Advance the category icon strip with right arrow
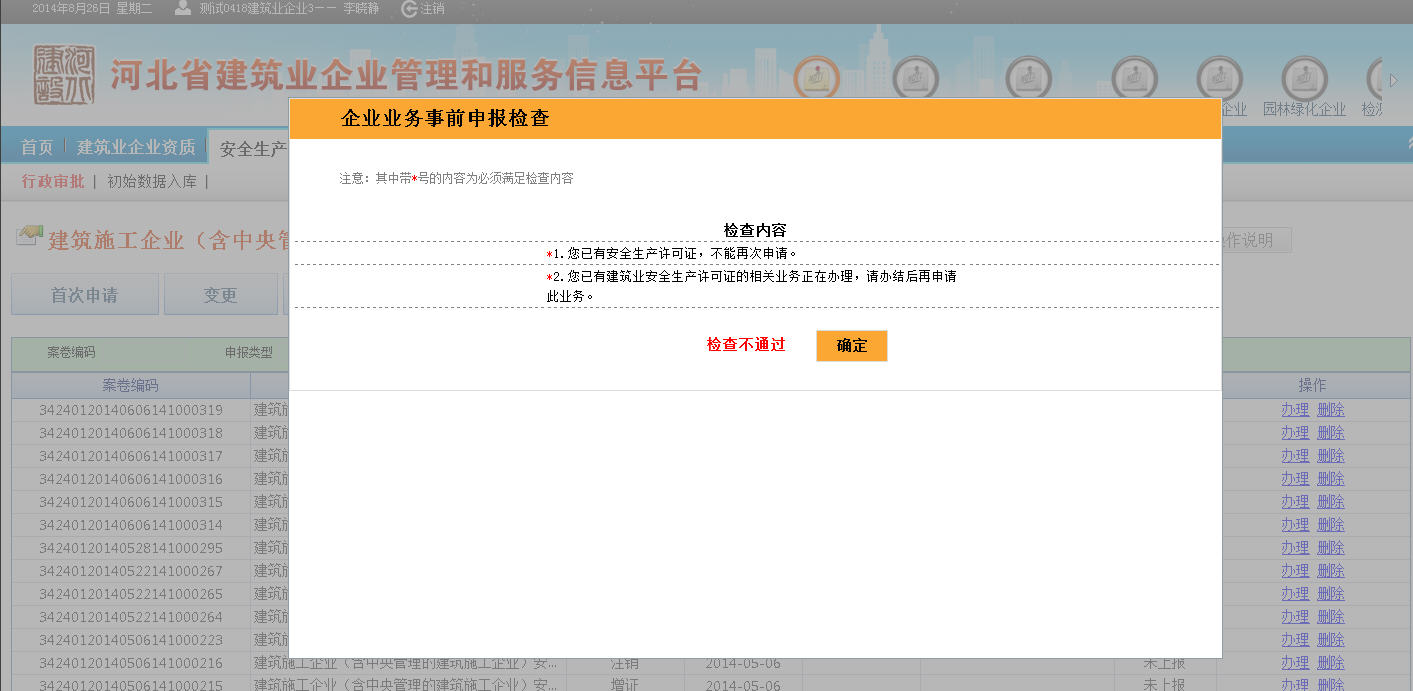 pyautogui.click(x=1395, y=80)
